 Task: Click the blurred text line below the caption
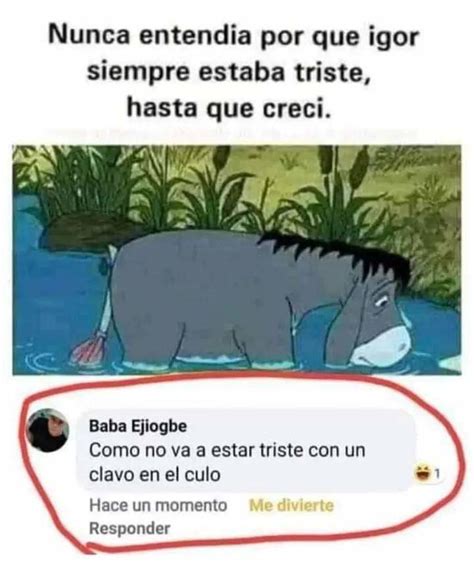[x=232, y=133]
